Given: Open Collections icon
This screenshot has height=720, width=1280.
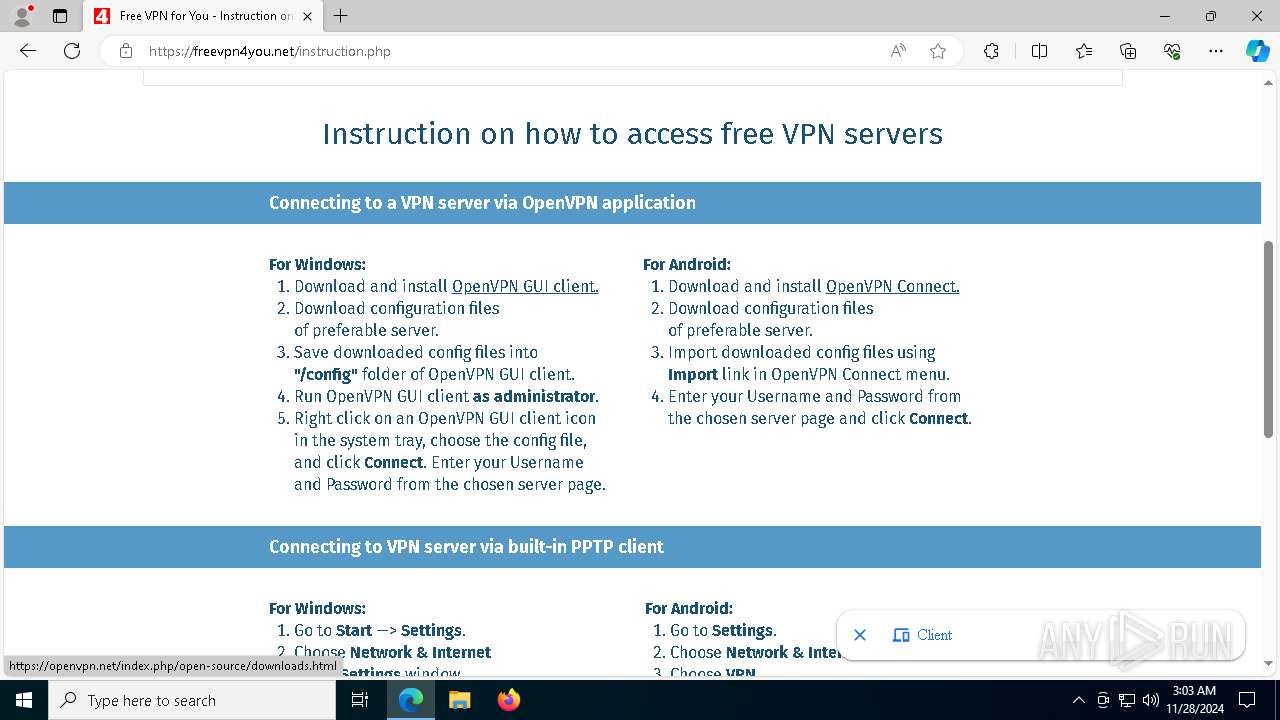Looking at the screenshot, I should (1128, 51).
